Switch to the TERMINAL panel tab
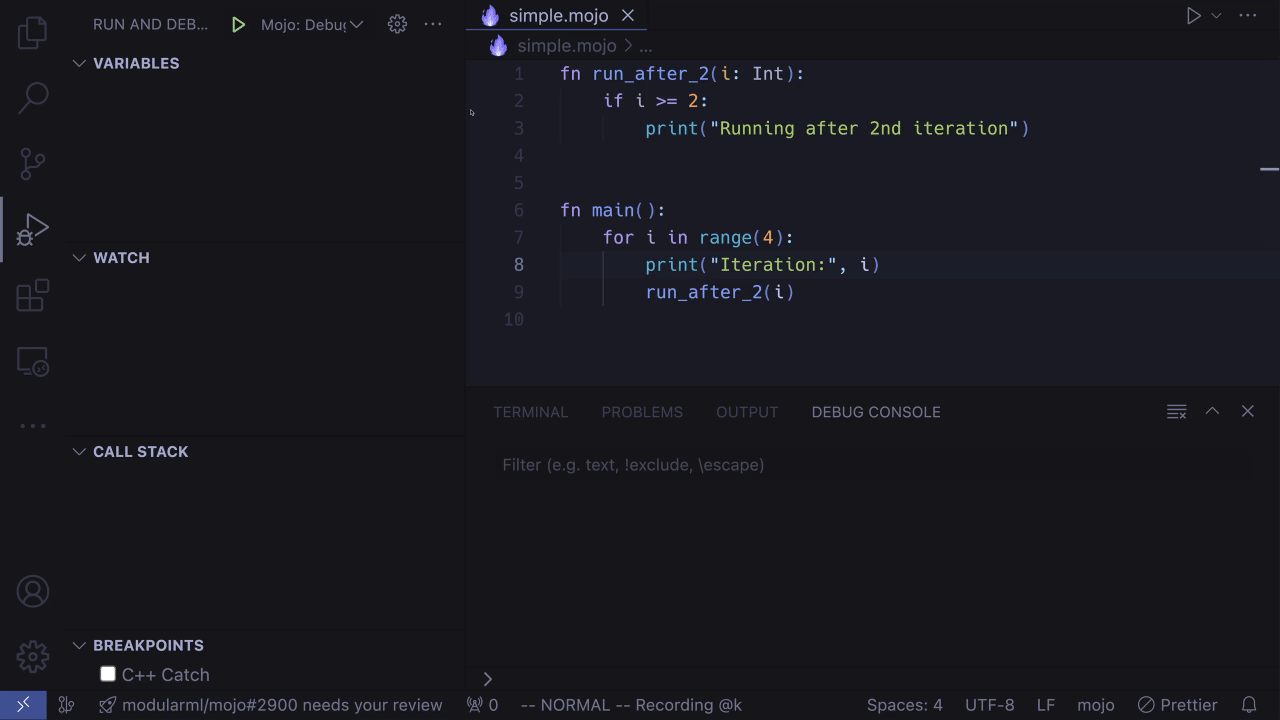The height and width of the screenshot is (720, 1280). click(x=530, y=412)
